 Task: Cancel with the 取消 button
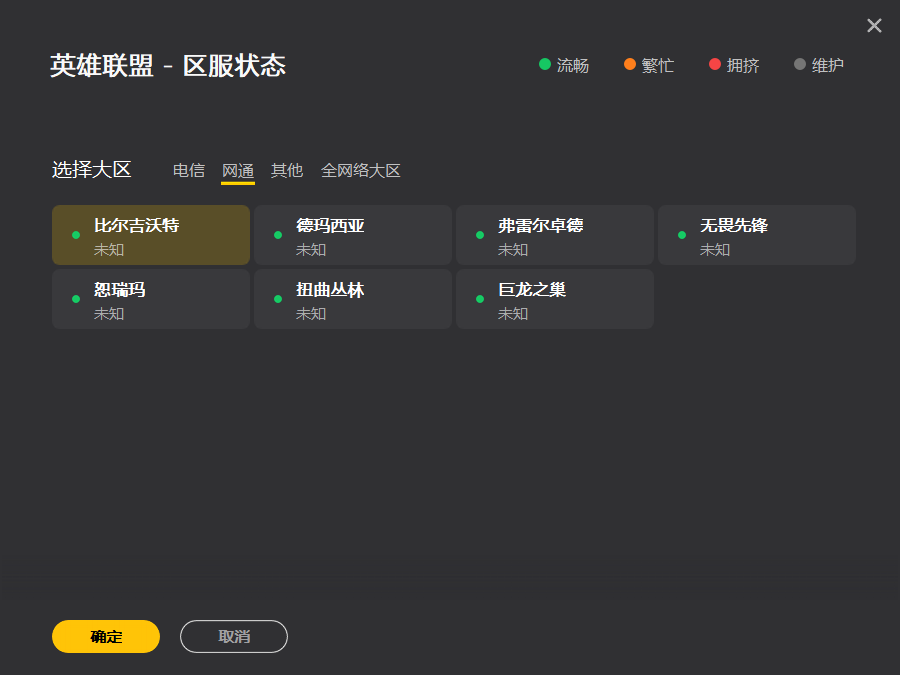(x=234, y=636)
